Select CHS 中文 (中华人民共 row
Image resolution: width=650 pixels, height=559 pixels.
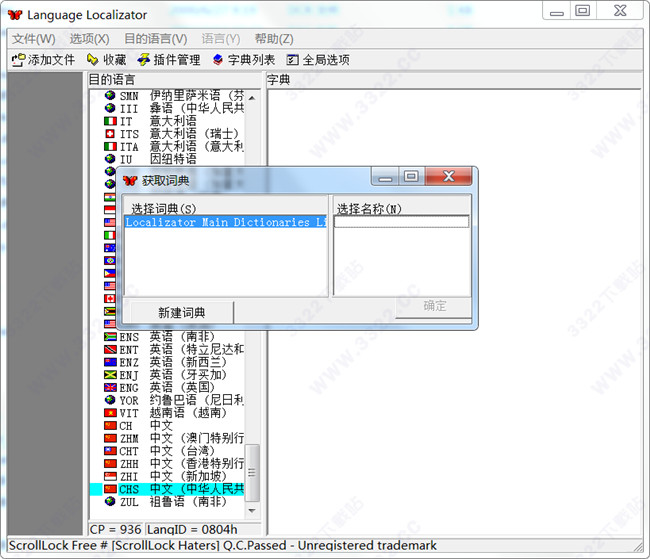[167, 489]
